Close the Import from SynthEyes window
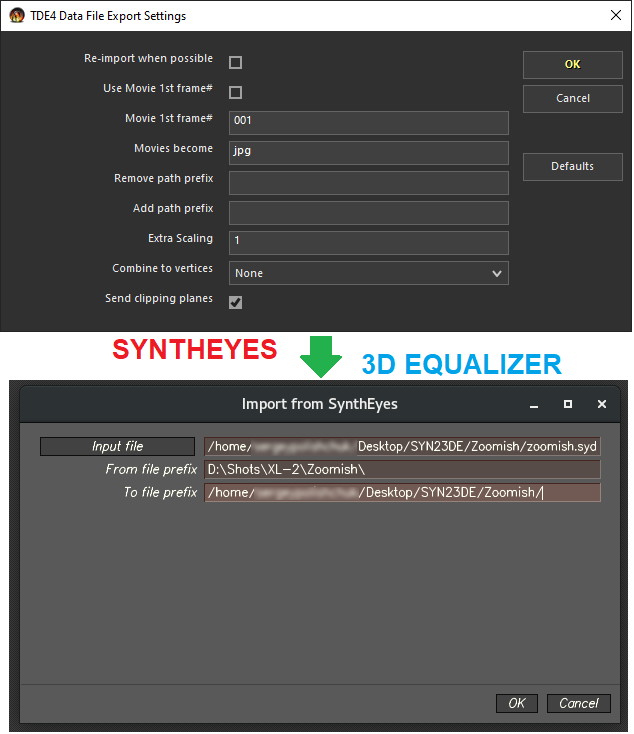Viewport: 634px width, 734px height. 602,404
